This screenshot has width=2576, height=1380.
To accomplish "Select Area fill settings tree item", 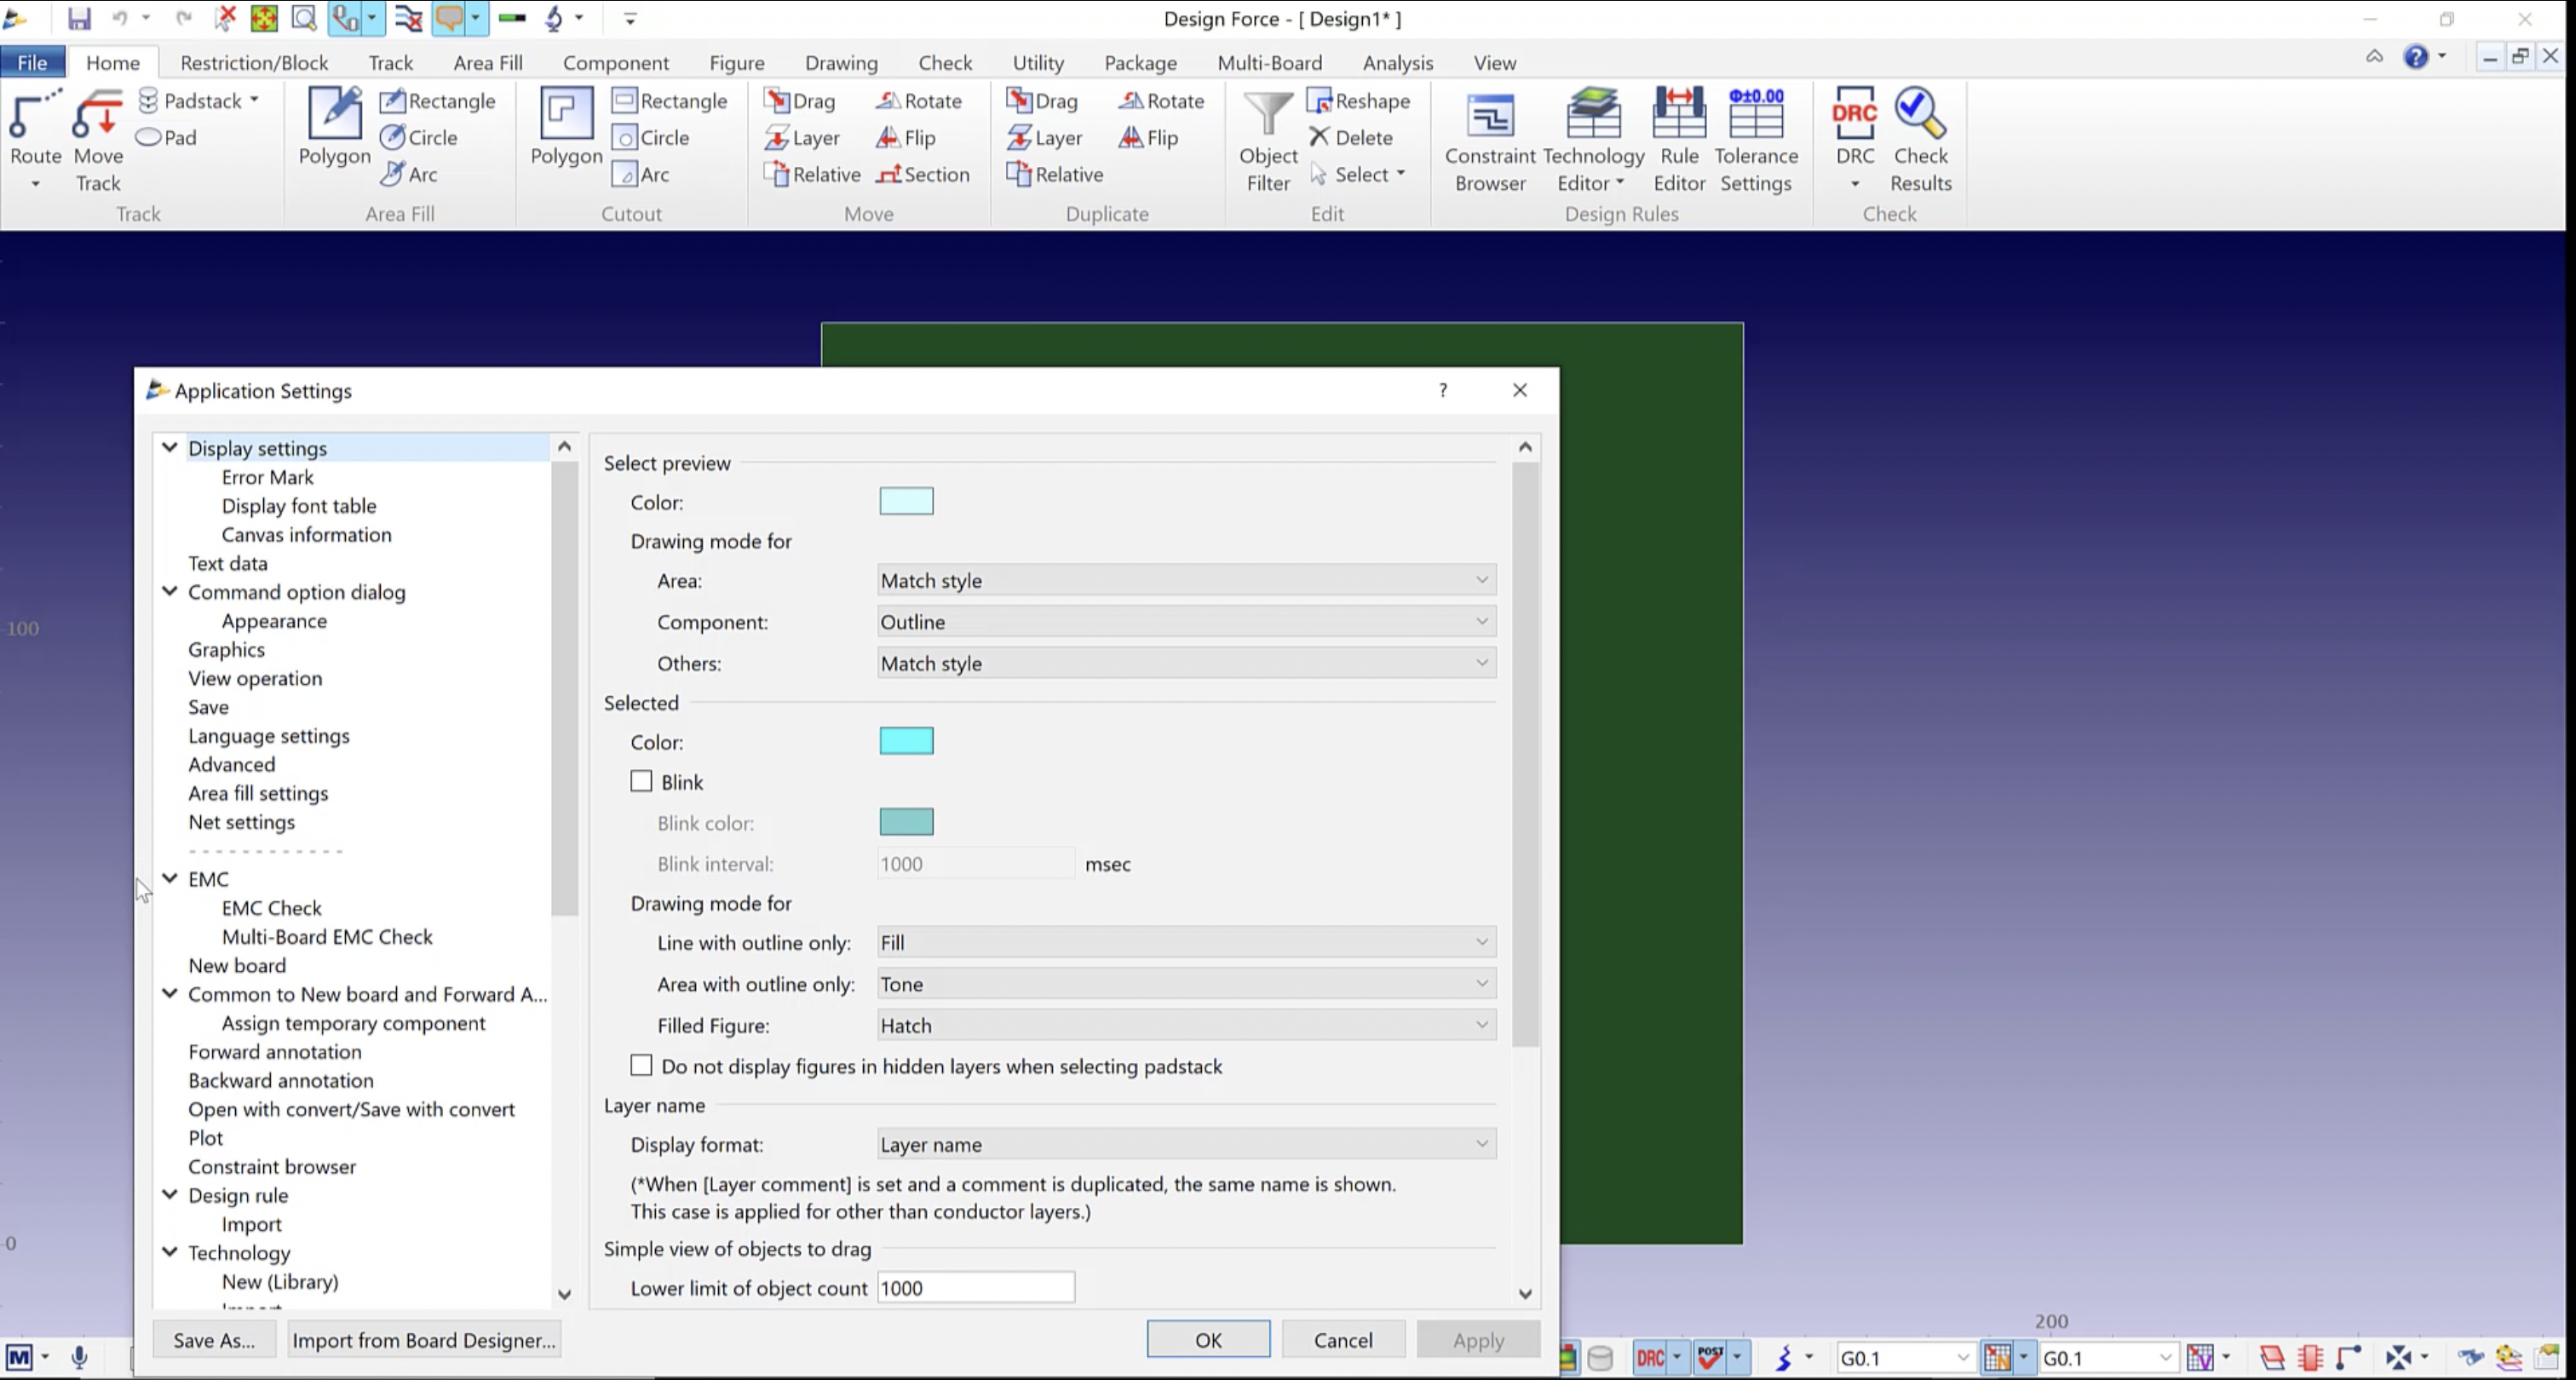I will (258, 793).
